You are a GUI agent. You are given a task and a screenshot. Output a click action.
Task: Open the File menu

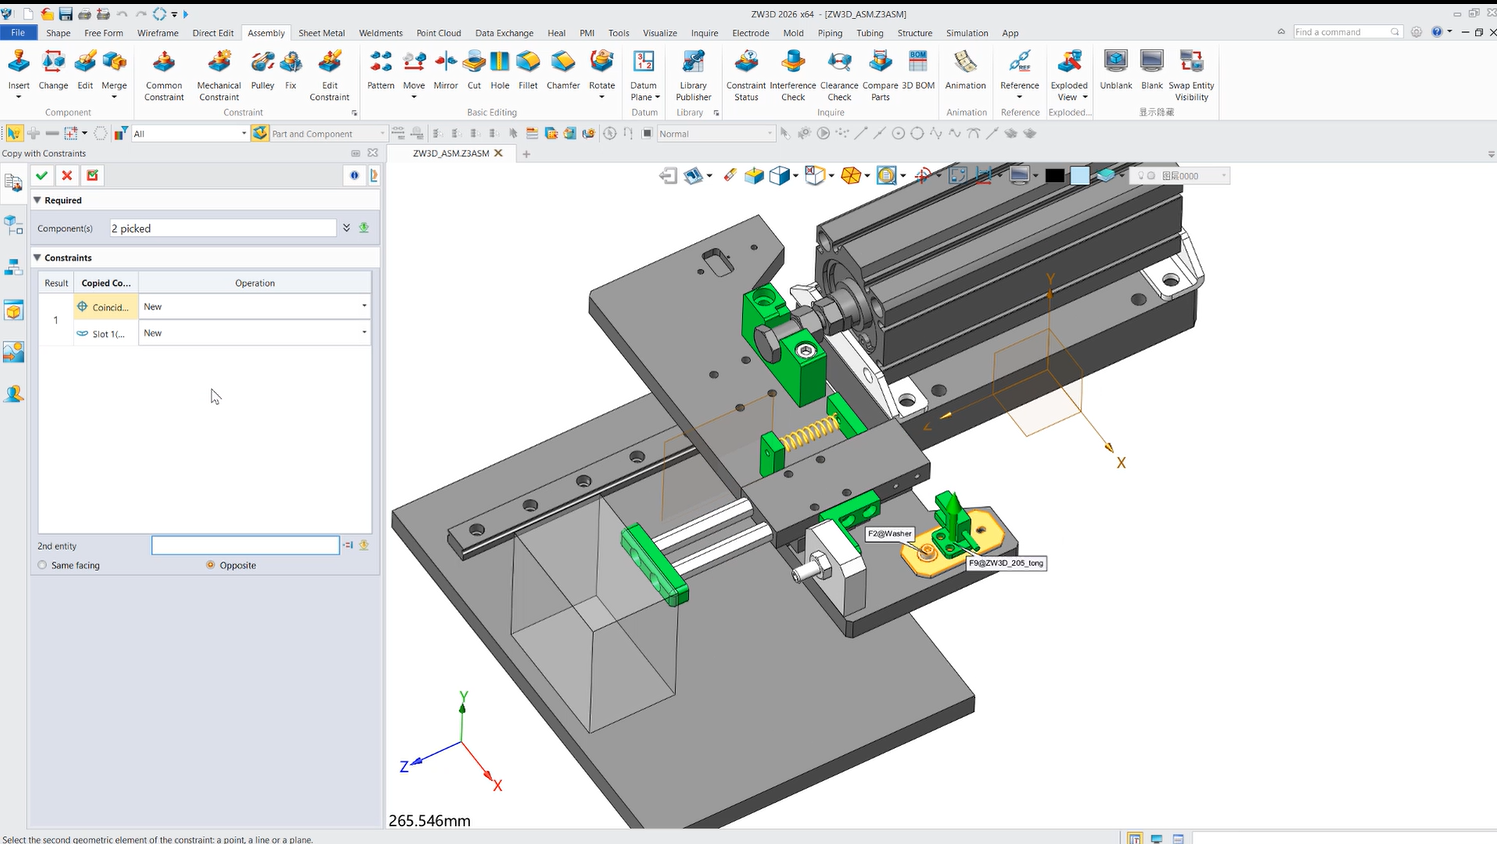coord(17,33)
